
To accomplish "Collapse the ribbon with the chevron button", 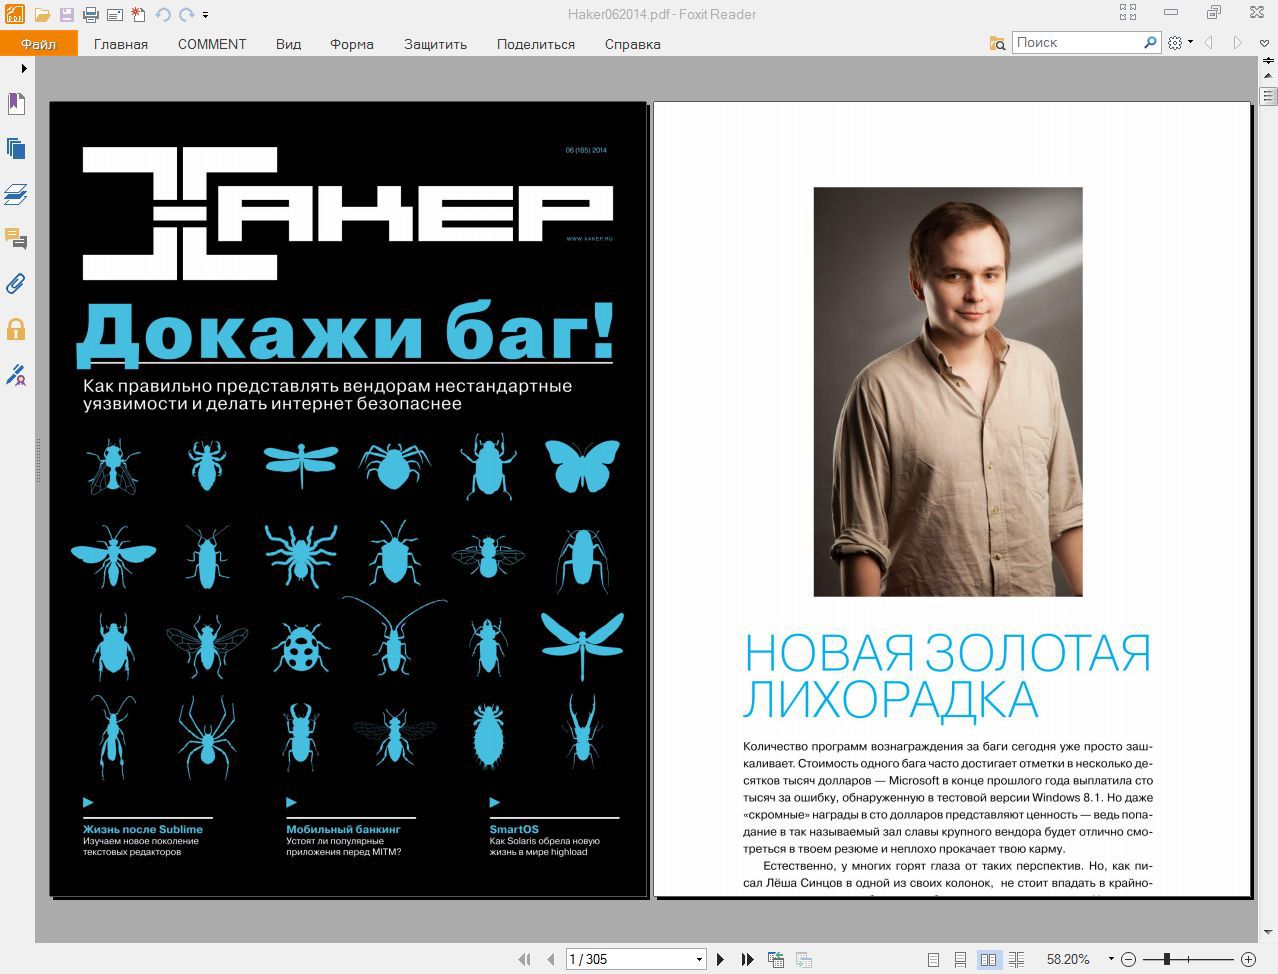I will pyautogui.click(x=1266, y=43).
